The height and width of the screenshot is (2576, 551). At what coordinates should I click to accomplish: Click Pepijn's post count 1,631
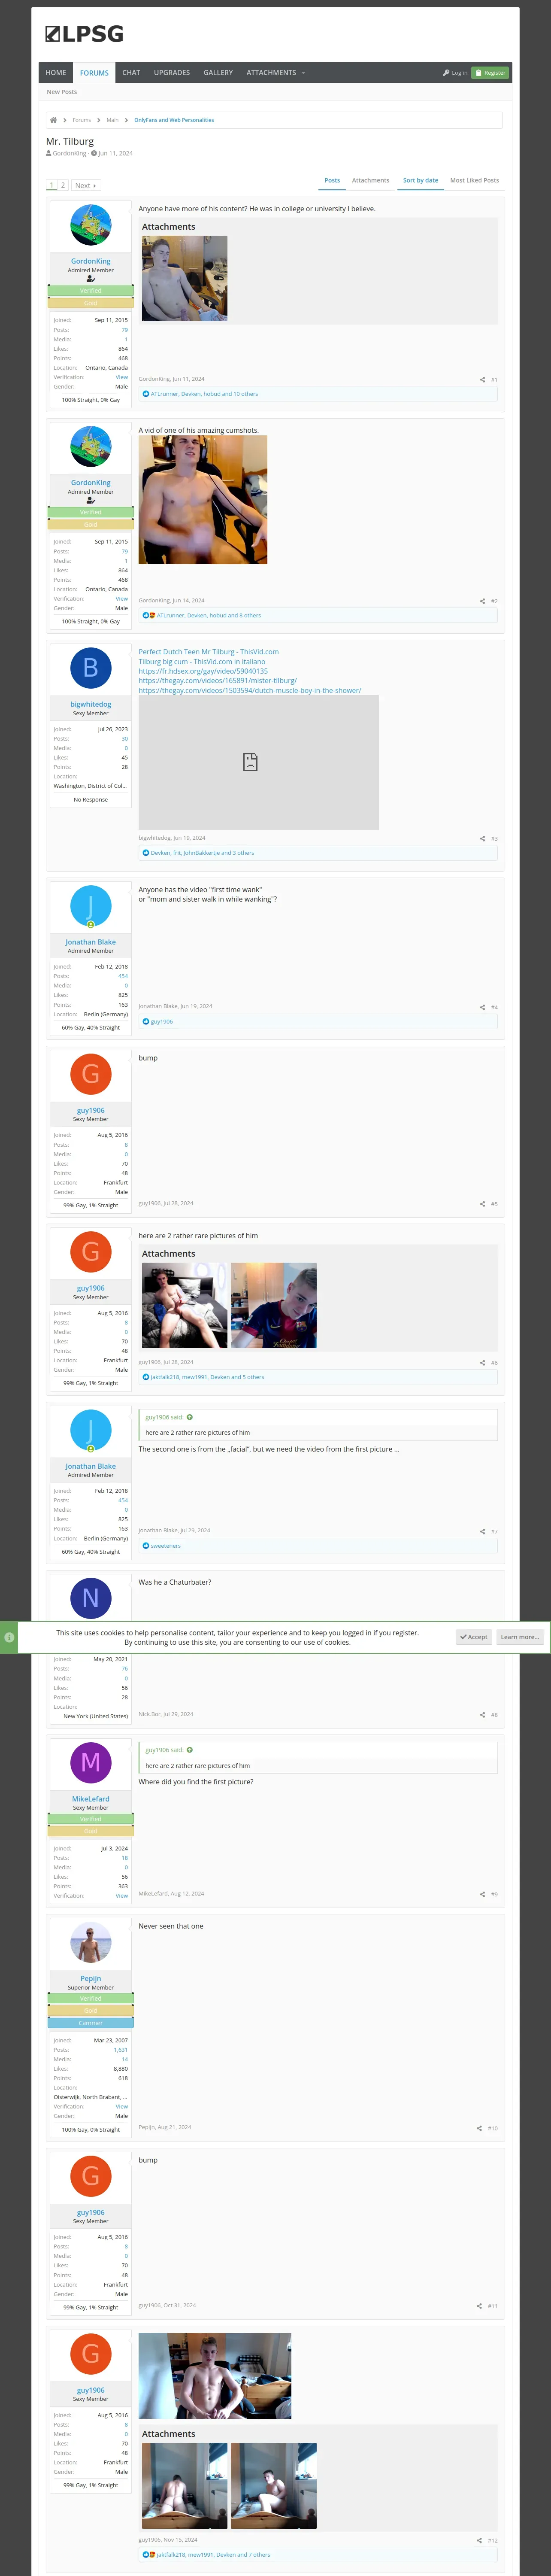121,2050
